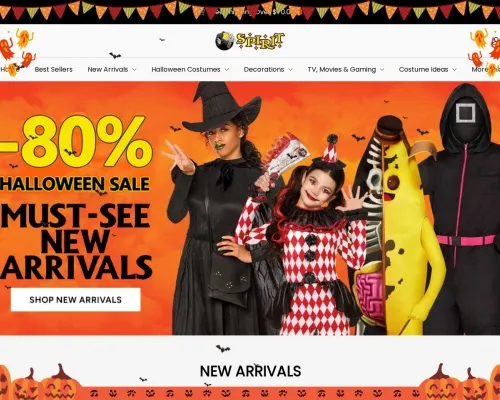Screen dimensions: 500x400
Task: Open the Best Sellers menu item
Action: coord(53,70)
